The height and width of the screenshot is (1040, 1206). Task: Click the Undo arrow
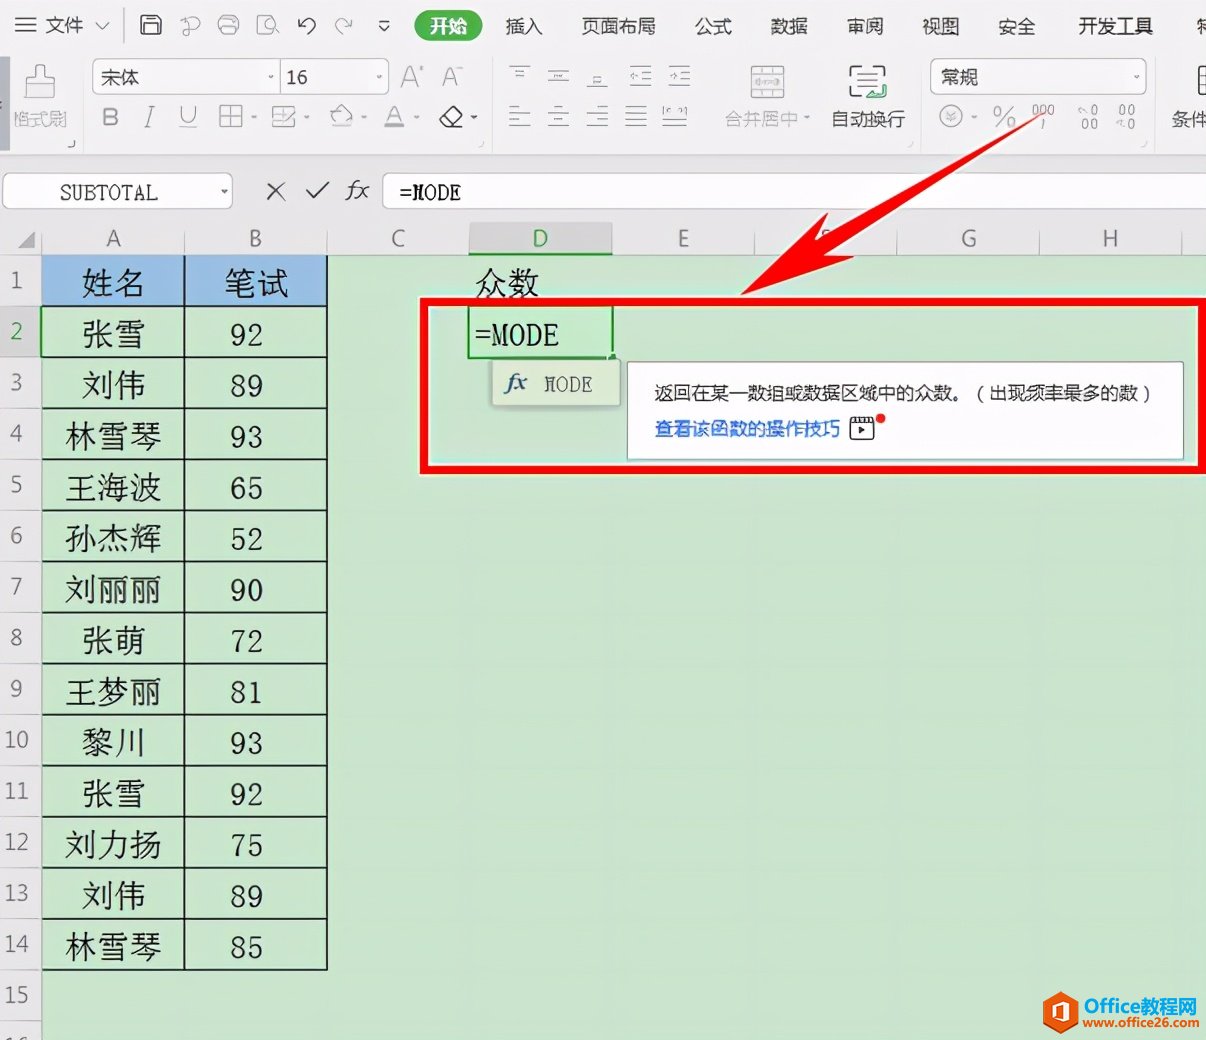click(x=306, y=25)
